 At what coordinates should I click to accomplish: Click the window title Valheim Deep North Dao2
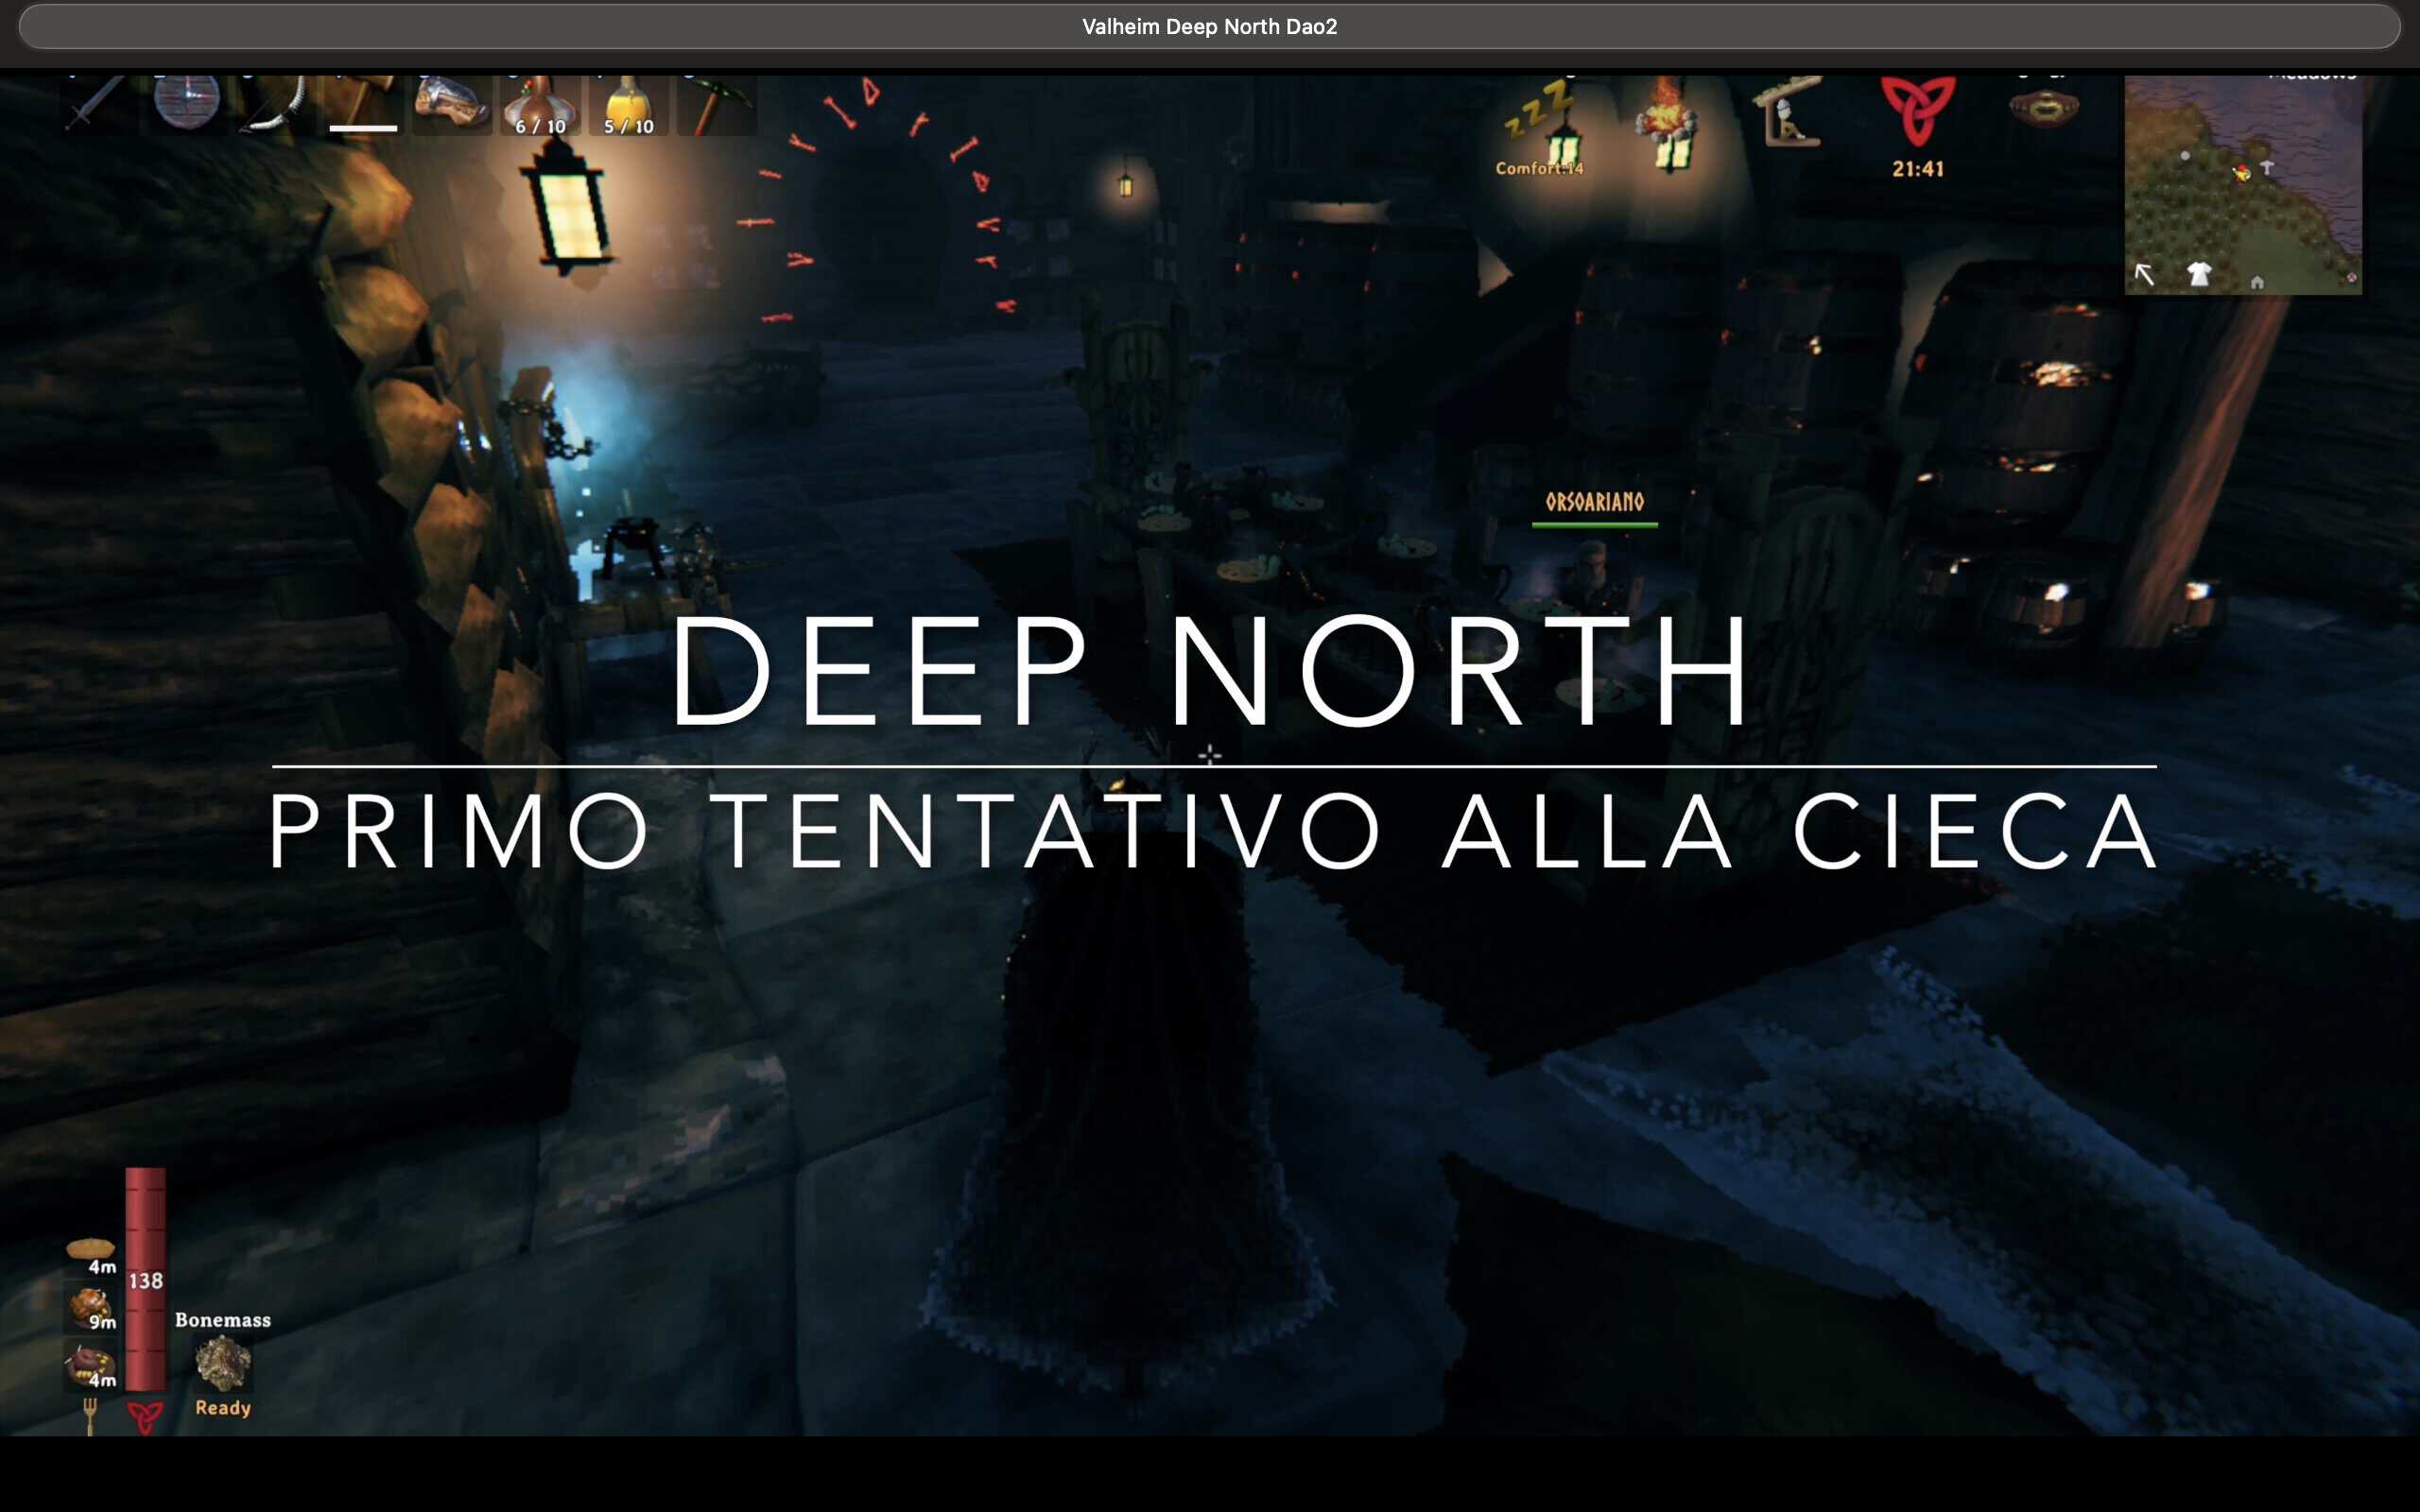(x=1209, y=27)
